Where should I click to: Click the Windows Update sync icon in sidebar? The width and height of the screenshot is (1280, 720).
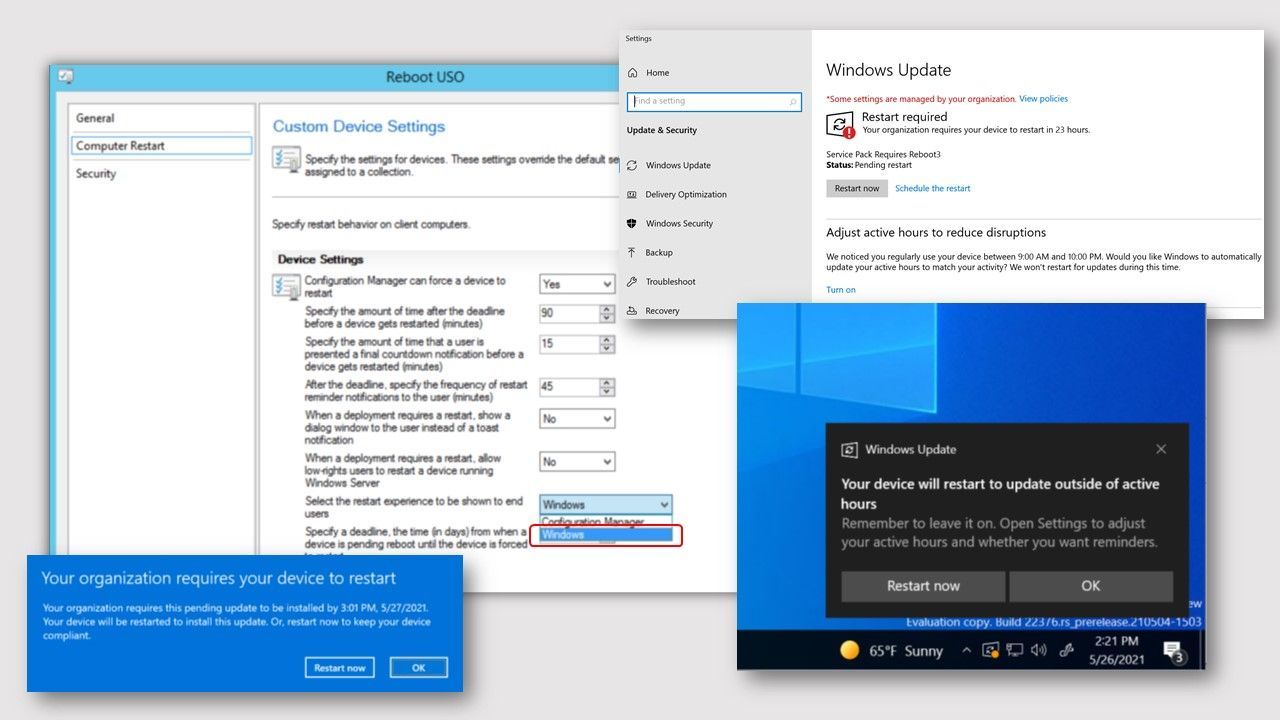point(632,165)
